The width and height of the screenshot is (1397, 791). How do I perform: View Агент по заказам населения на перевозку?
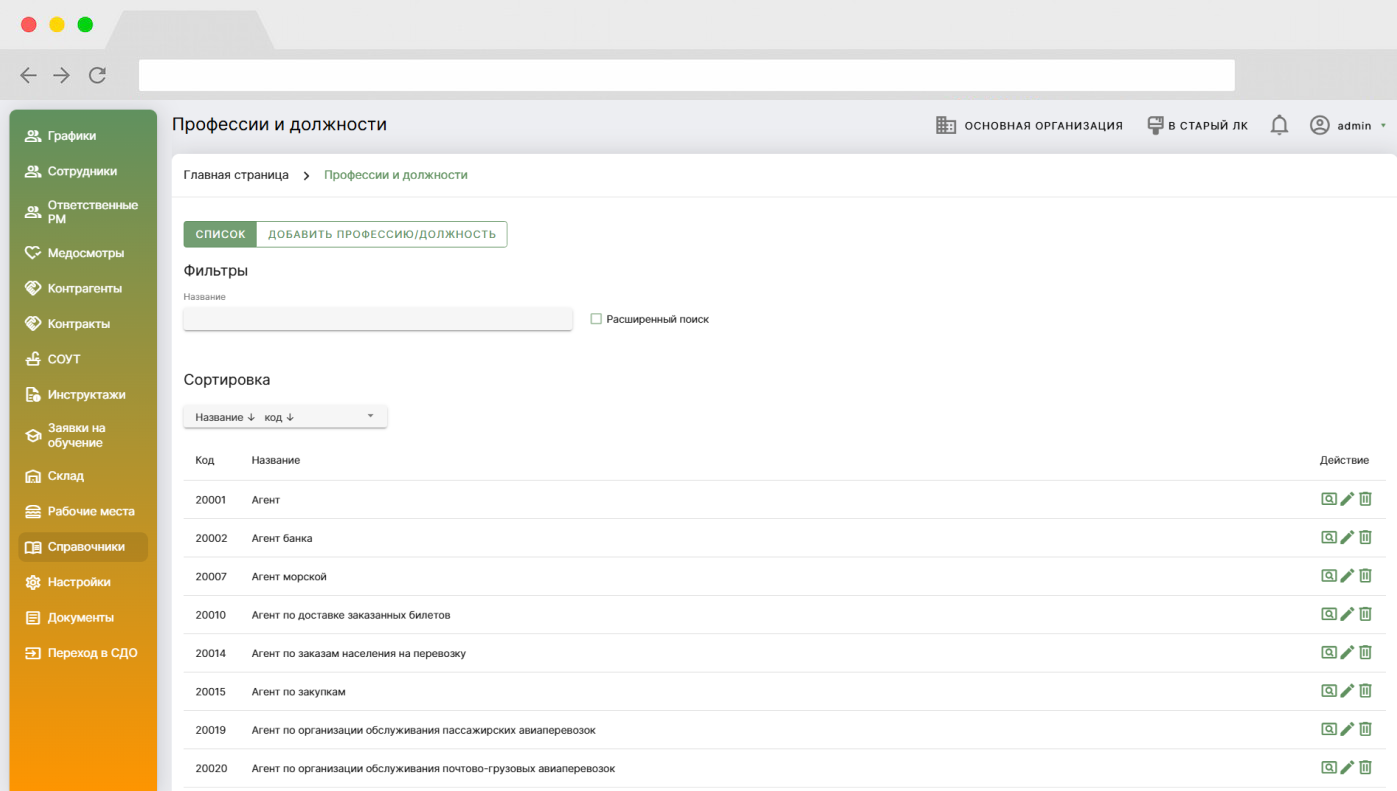click(x=1329, y=652)
